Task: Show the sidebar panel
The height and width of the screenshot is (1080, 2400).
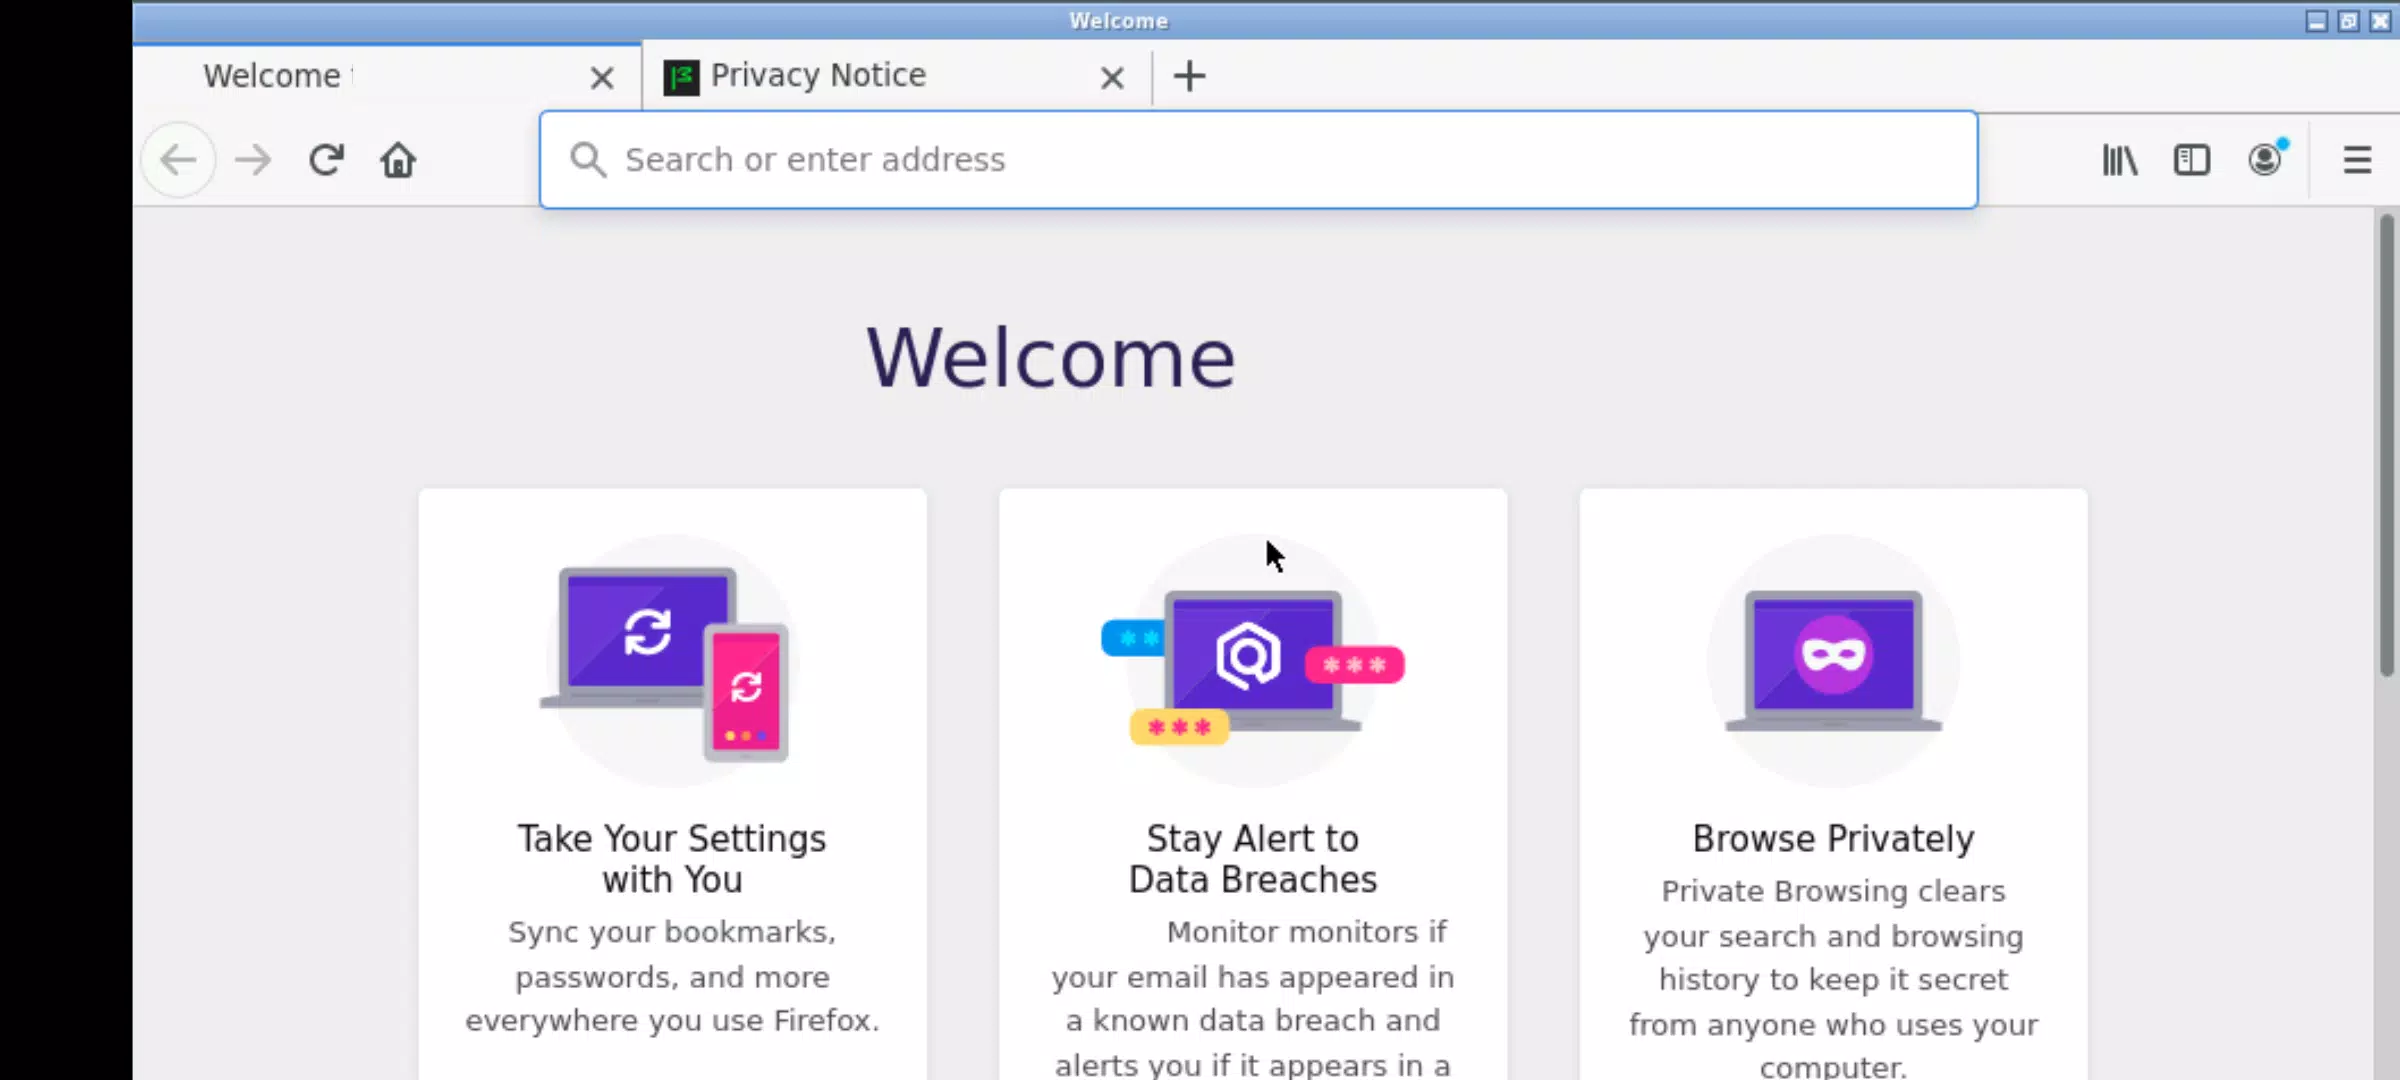Action: (2191, 160)
